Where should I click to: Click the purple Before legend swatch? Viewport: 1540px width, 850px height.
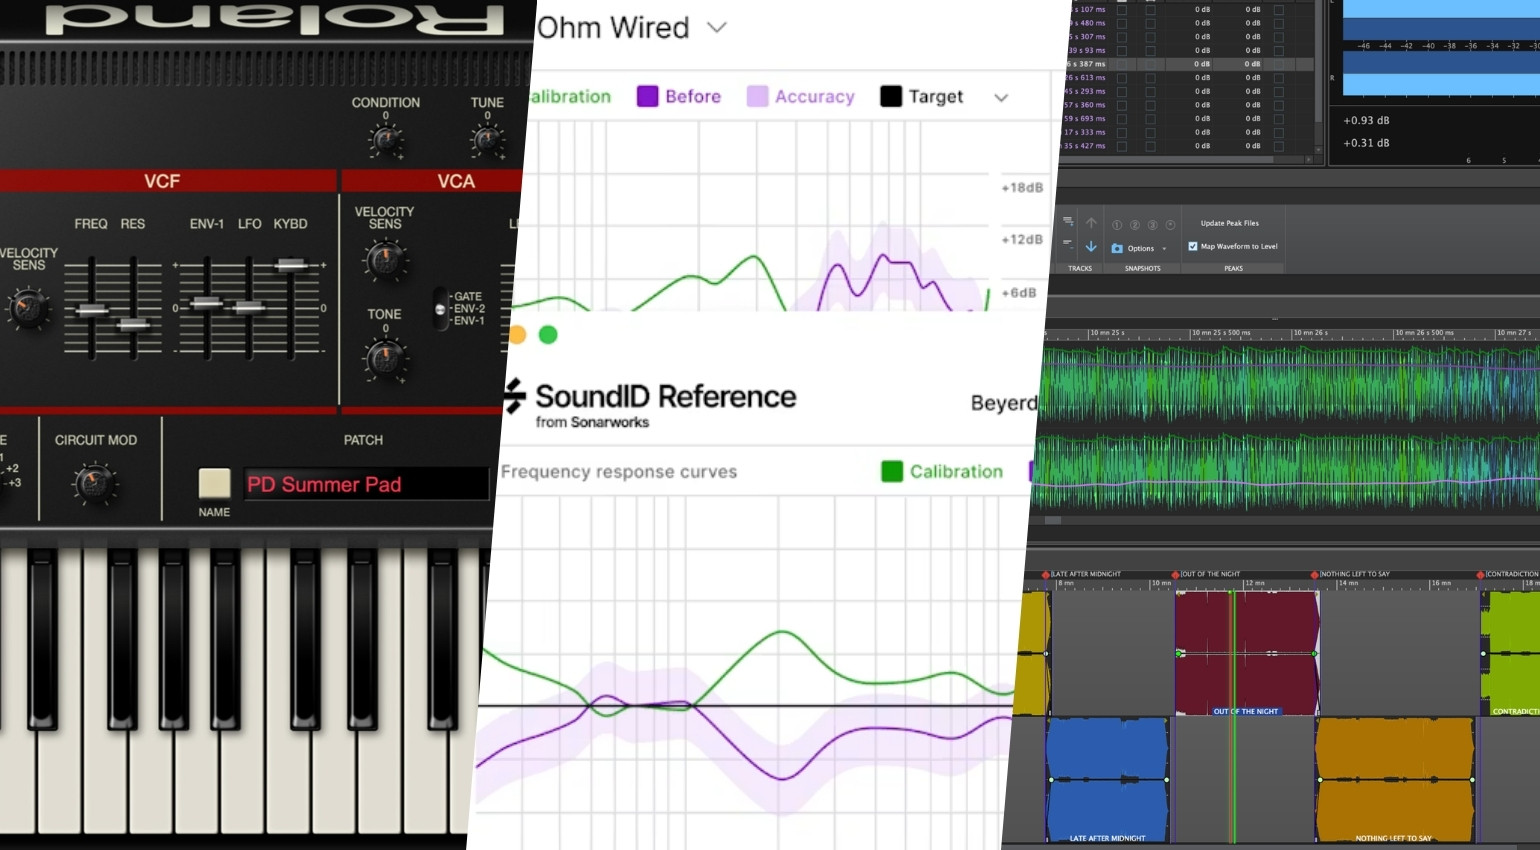tap(648, 96)
